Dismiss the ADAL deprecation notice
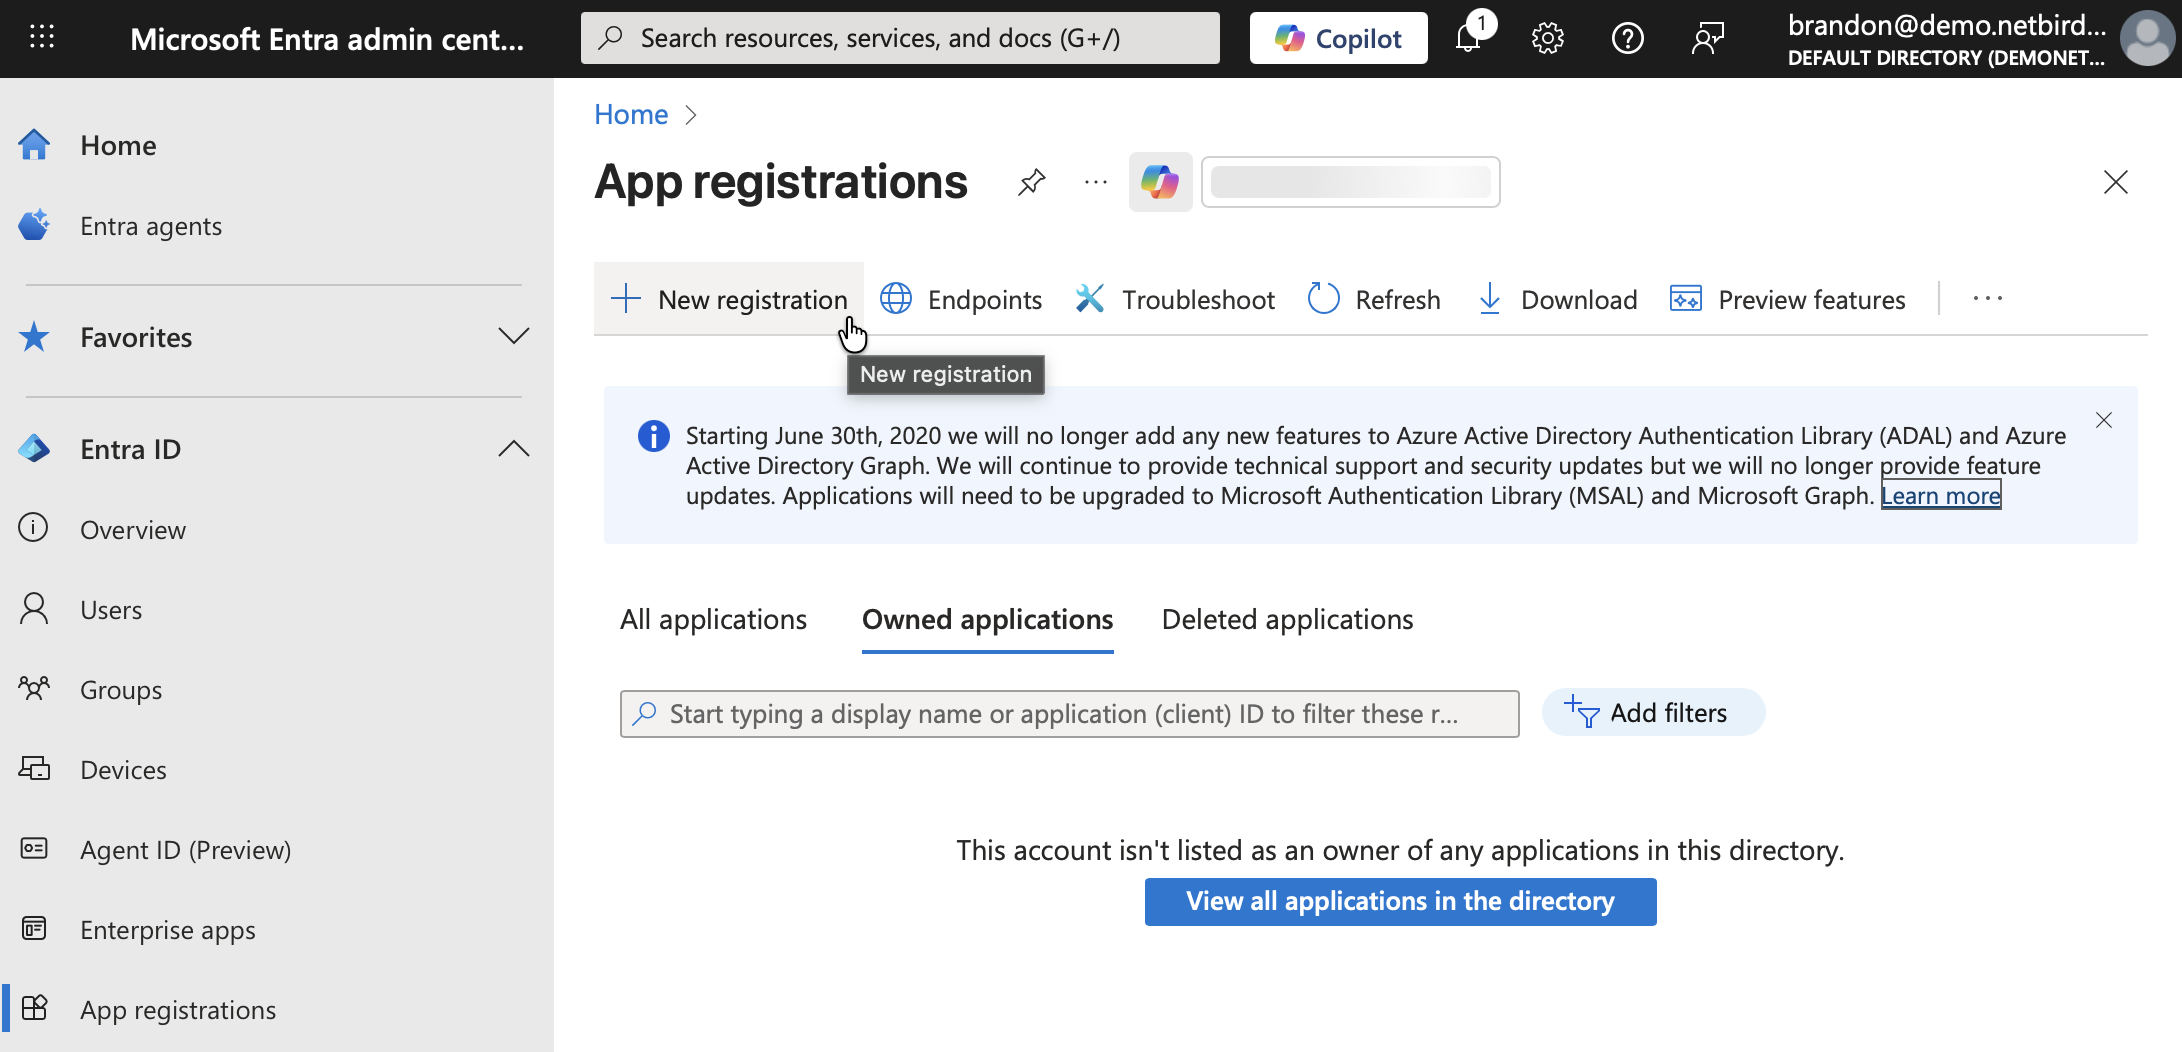Viewport: 2182px width, 1052px height. [2104, 420]
